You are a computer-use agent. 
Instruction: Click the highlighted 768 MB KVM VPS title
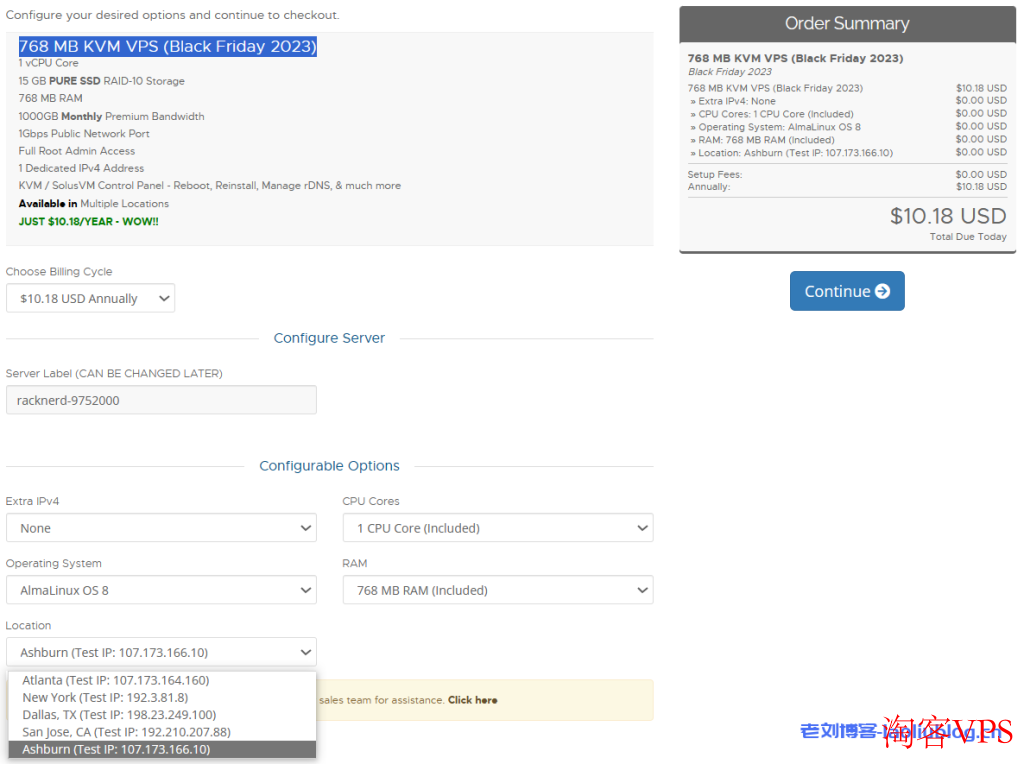[x=168, y=46]
